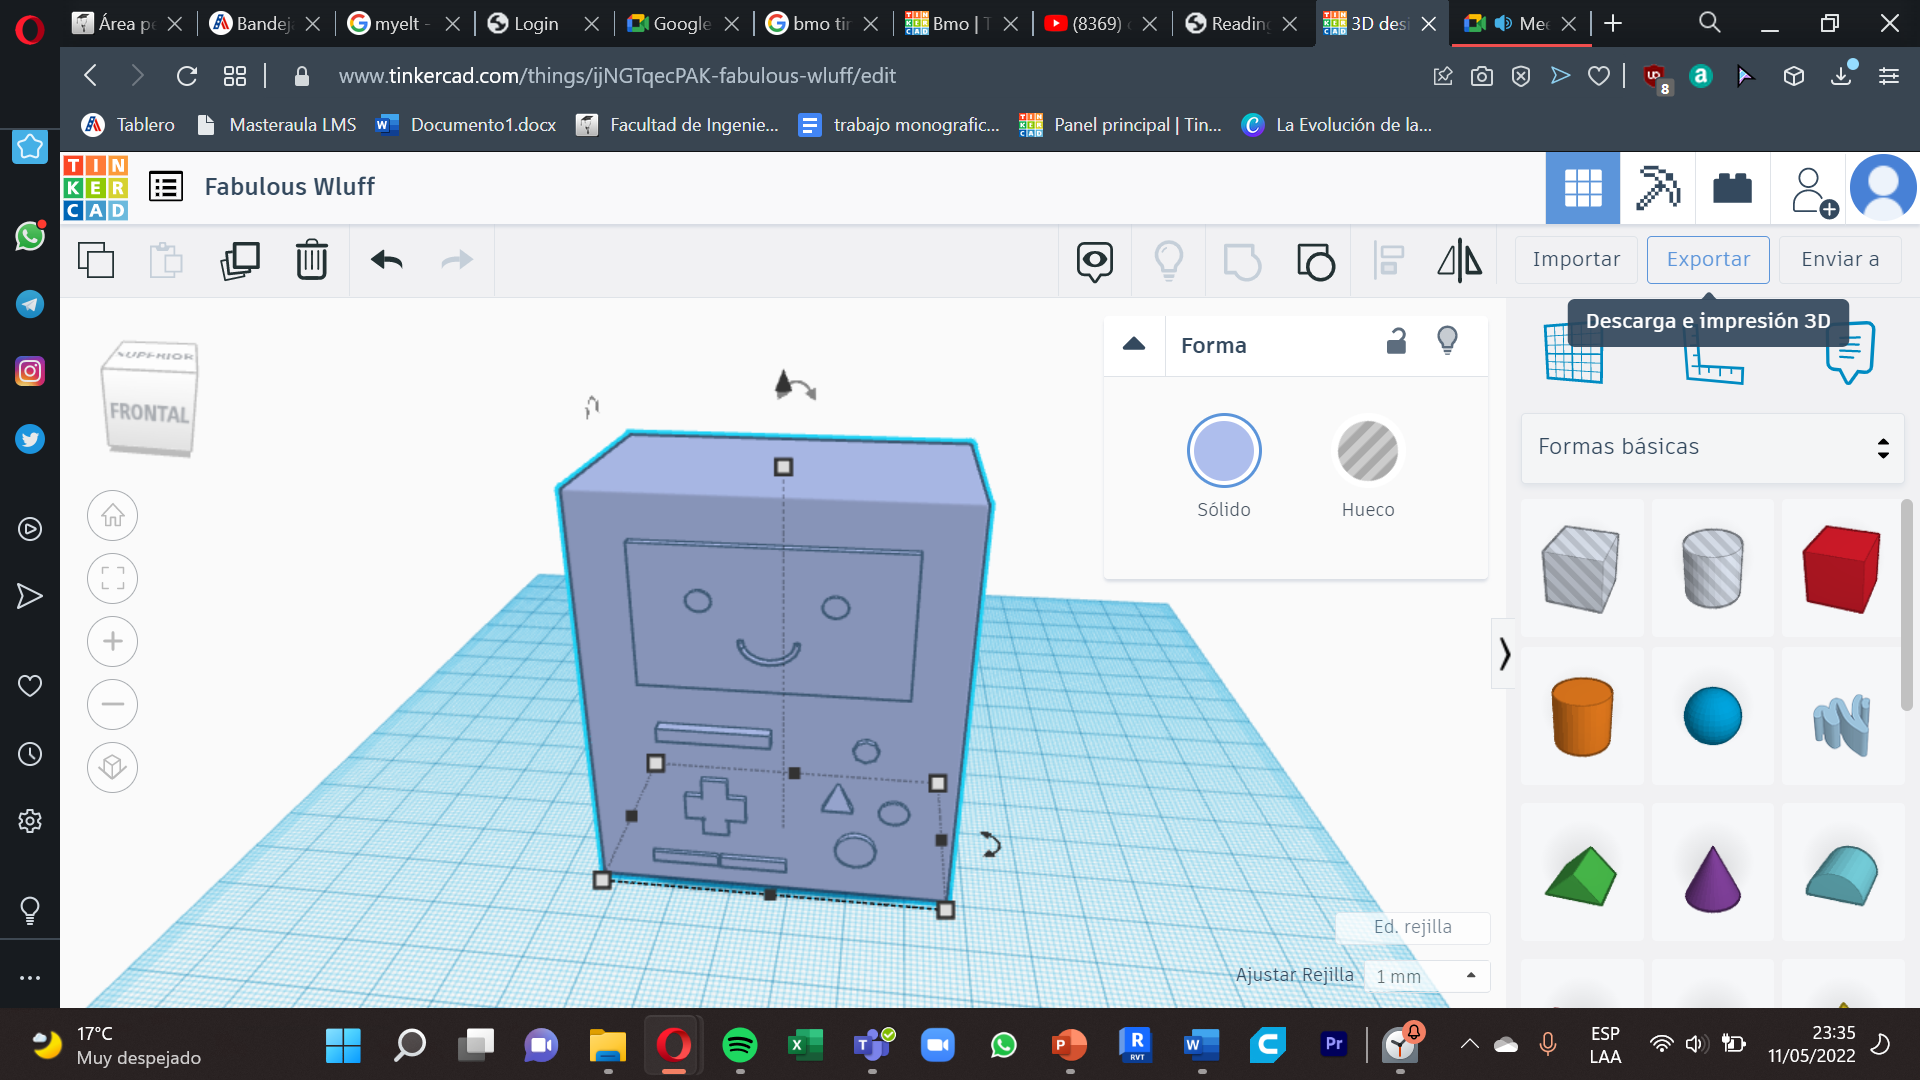Click the Fabulous Wluff design name

click(x=290, y=187)
